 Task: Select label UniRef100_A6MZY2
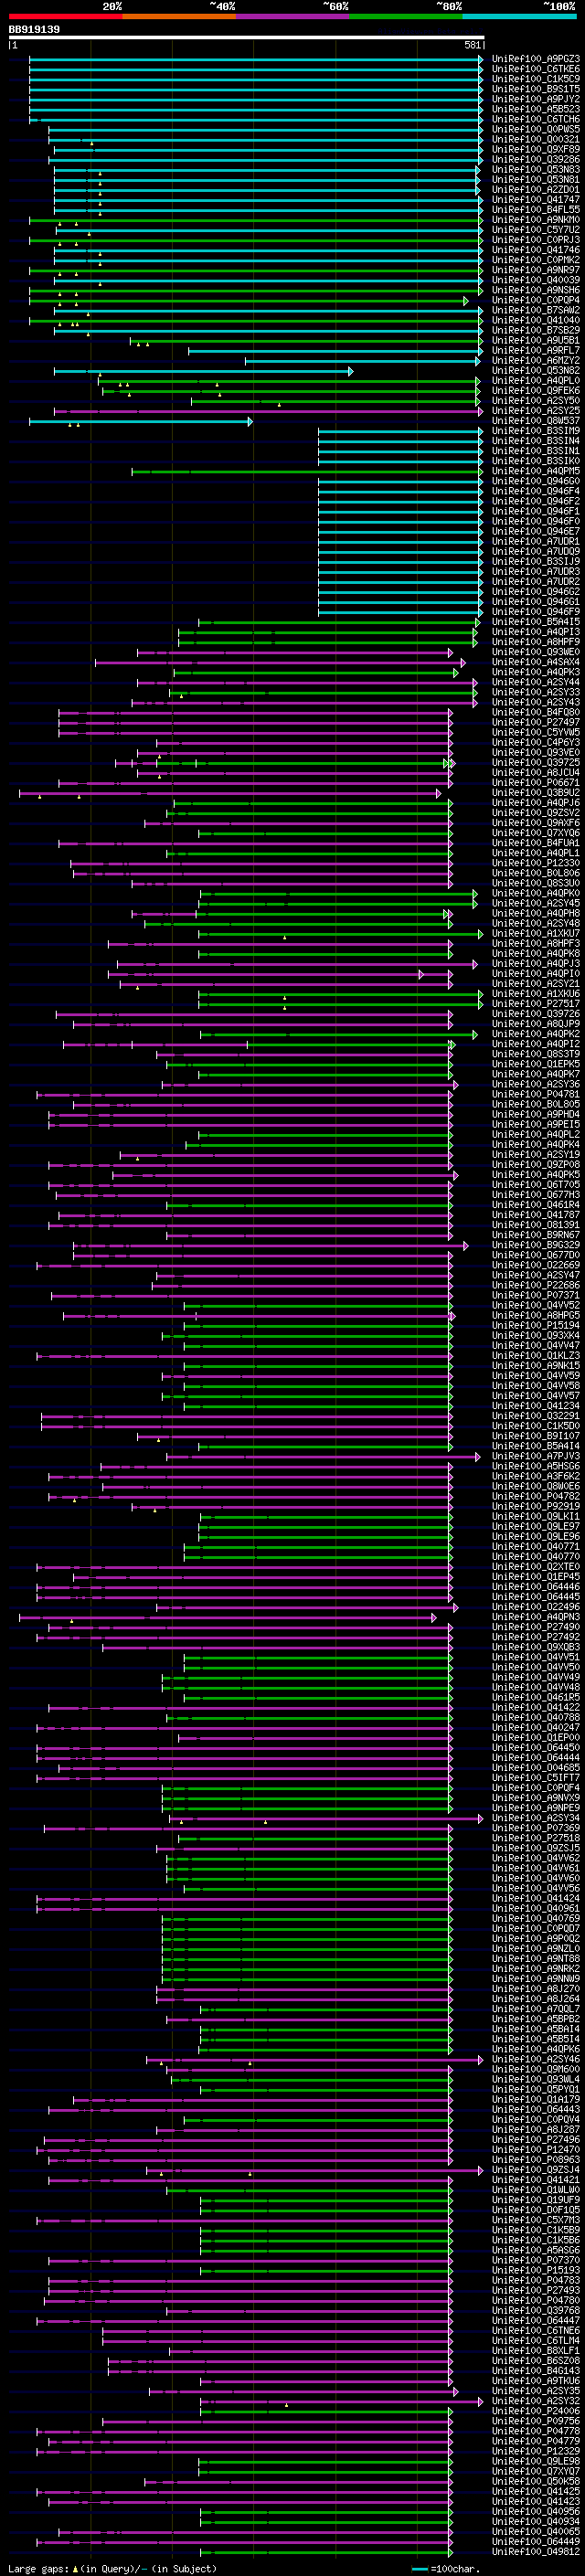tap(536, 361)
